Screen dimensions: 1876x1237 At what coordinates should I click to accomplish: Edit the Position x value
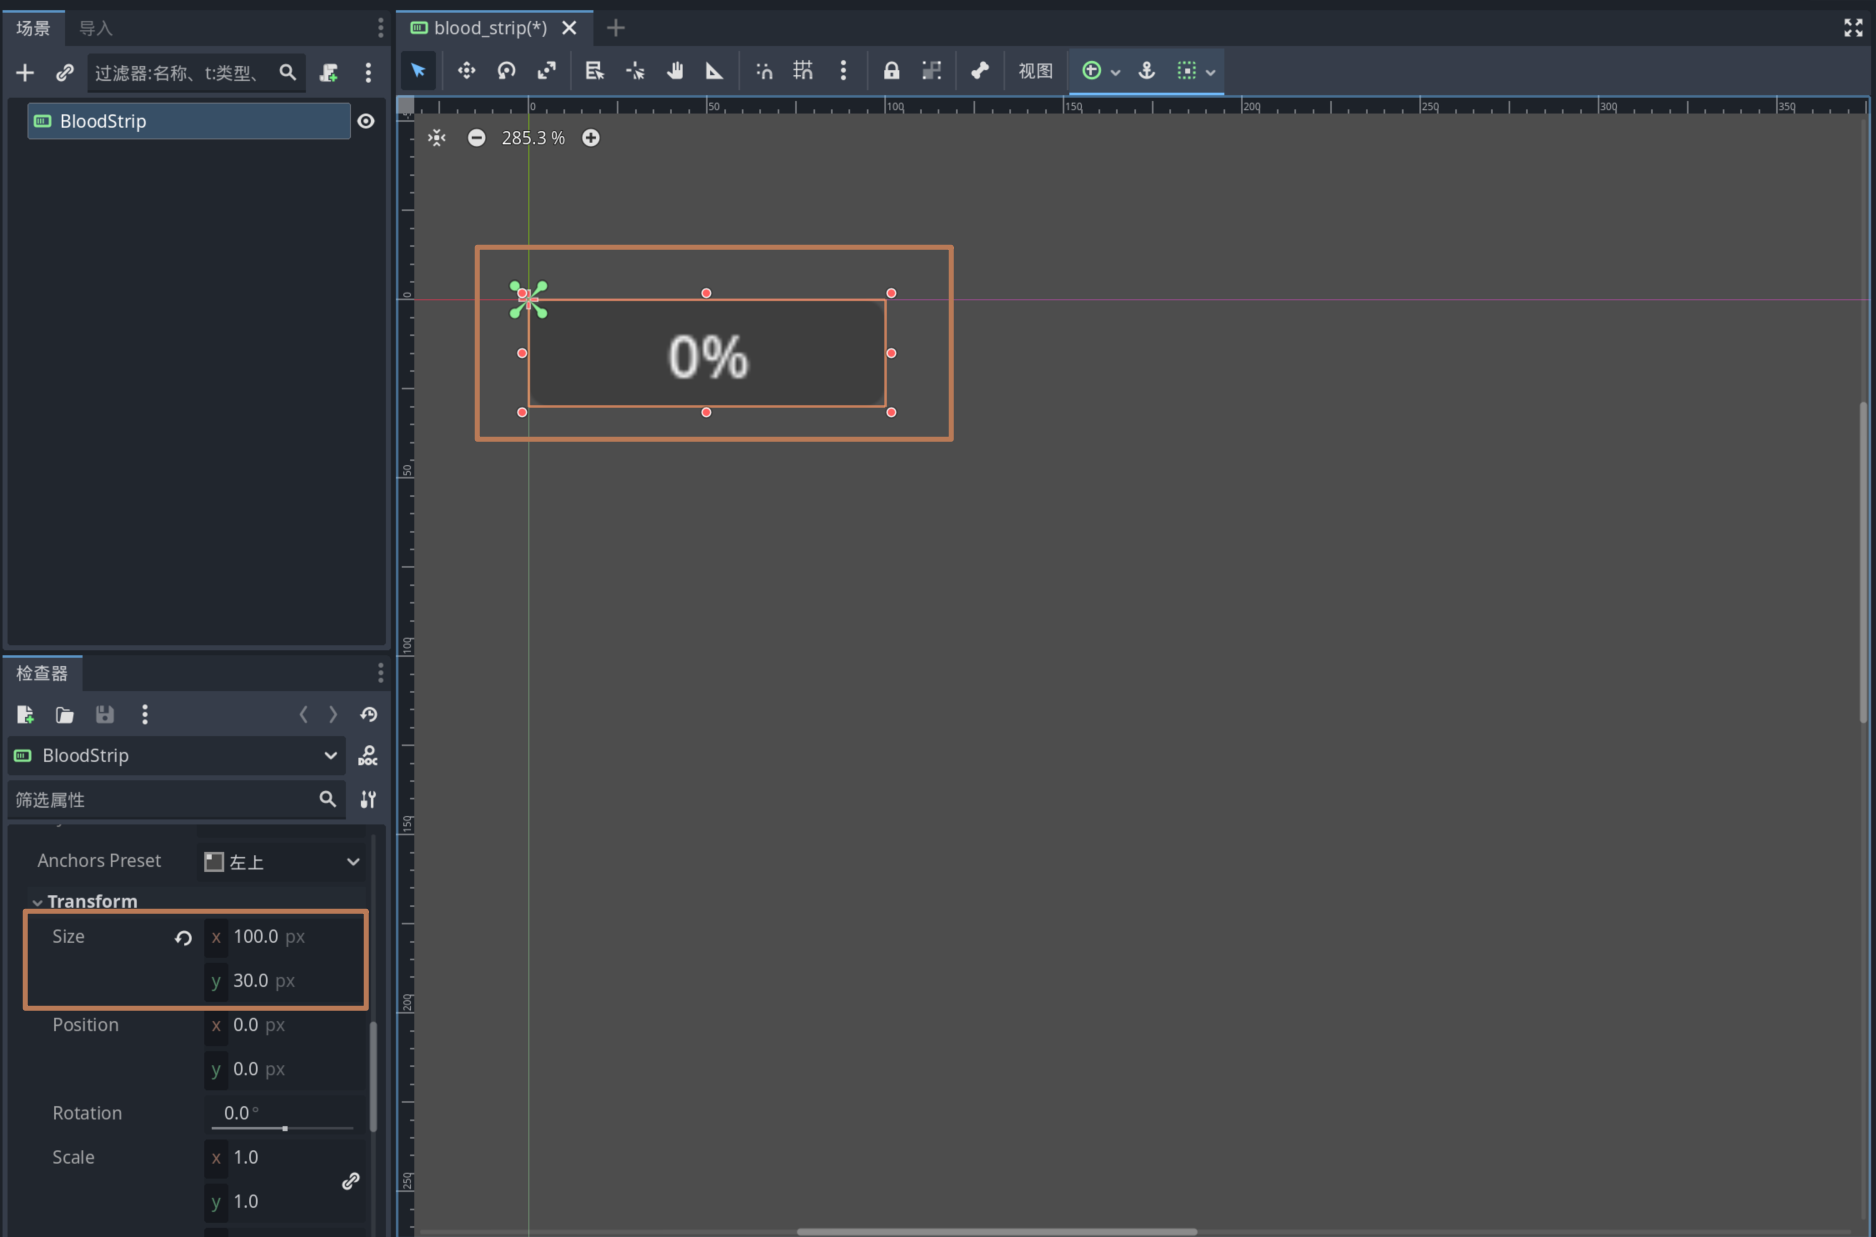(x=284, y=1025)
